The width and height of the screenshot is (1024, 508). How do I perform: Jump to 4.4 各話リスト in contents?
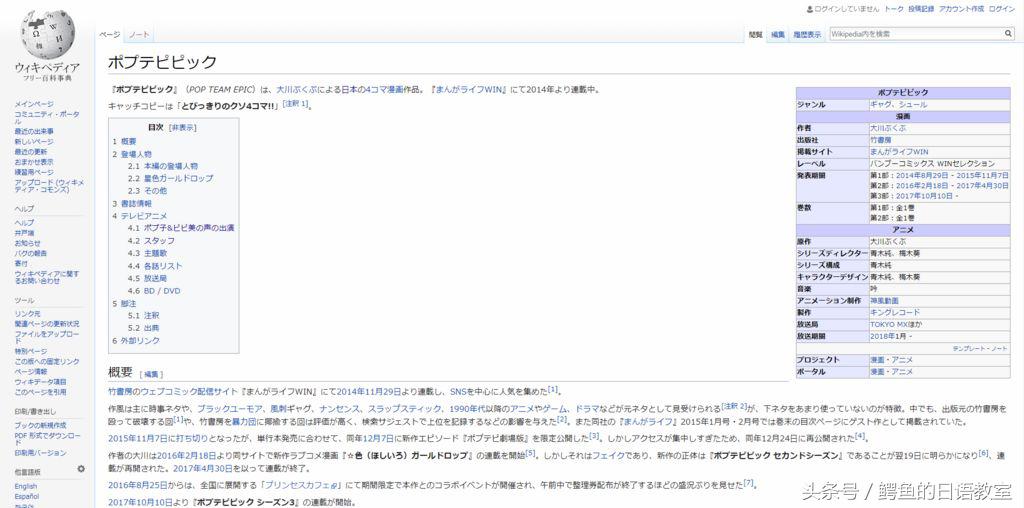tap(155, 266)
